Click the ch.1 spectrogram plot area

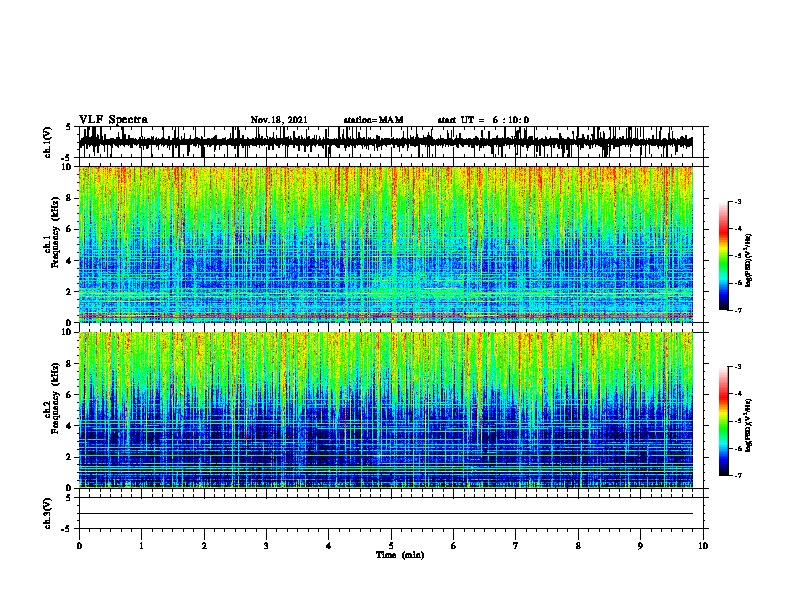point(386,244)
